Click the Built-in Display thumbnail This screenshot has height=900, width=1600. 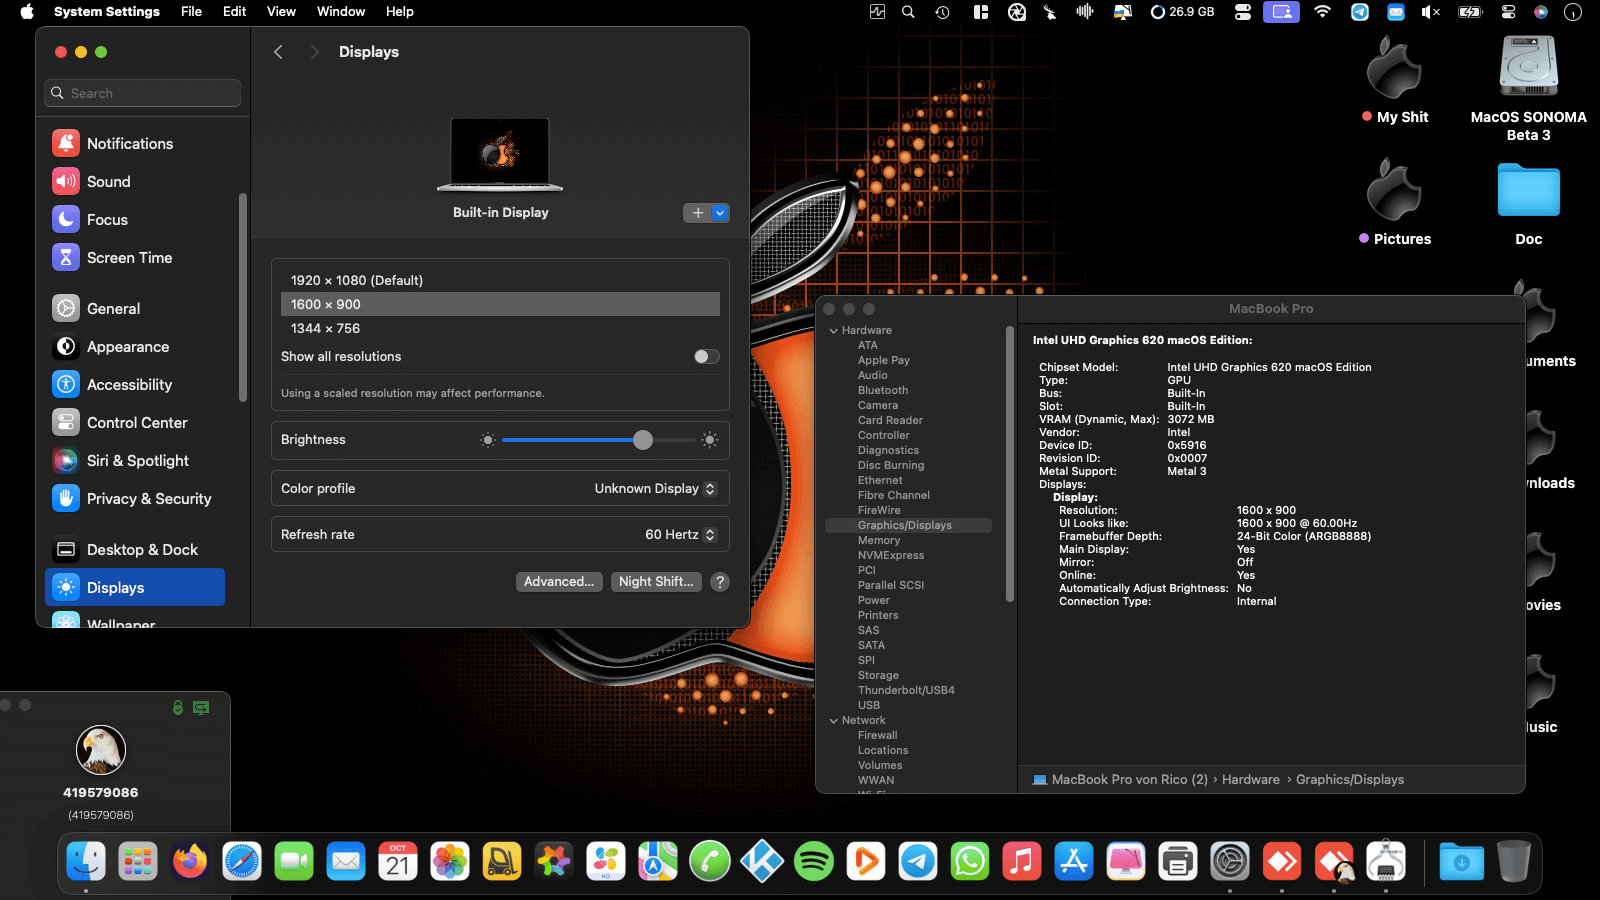click(500, 155)
